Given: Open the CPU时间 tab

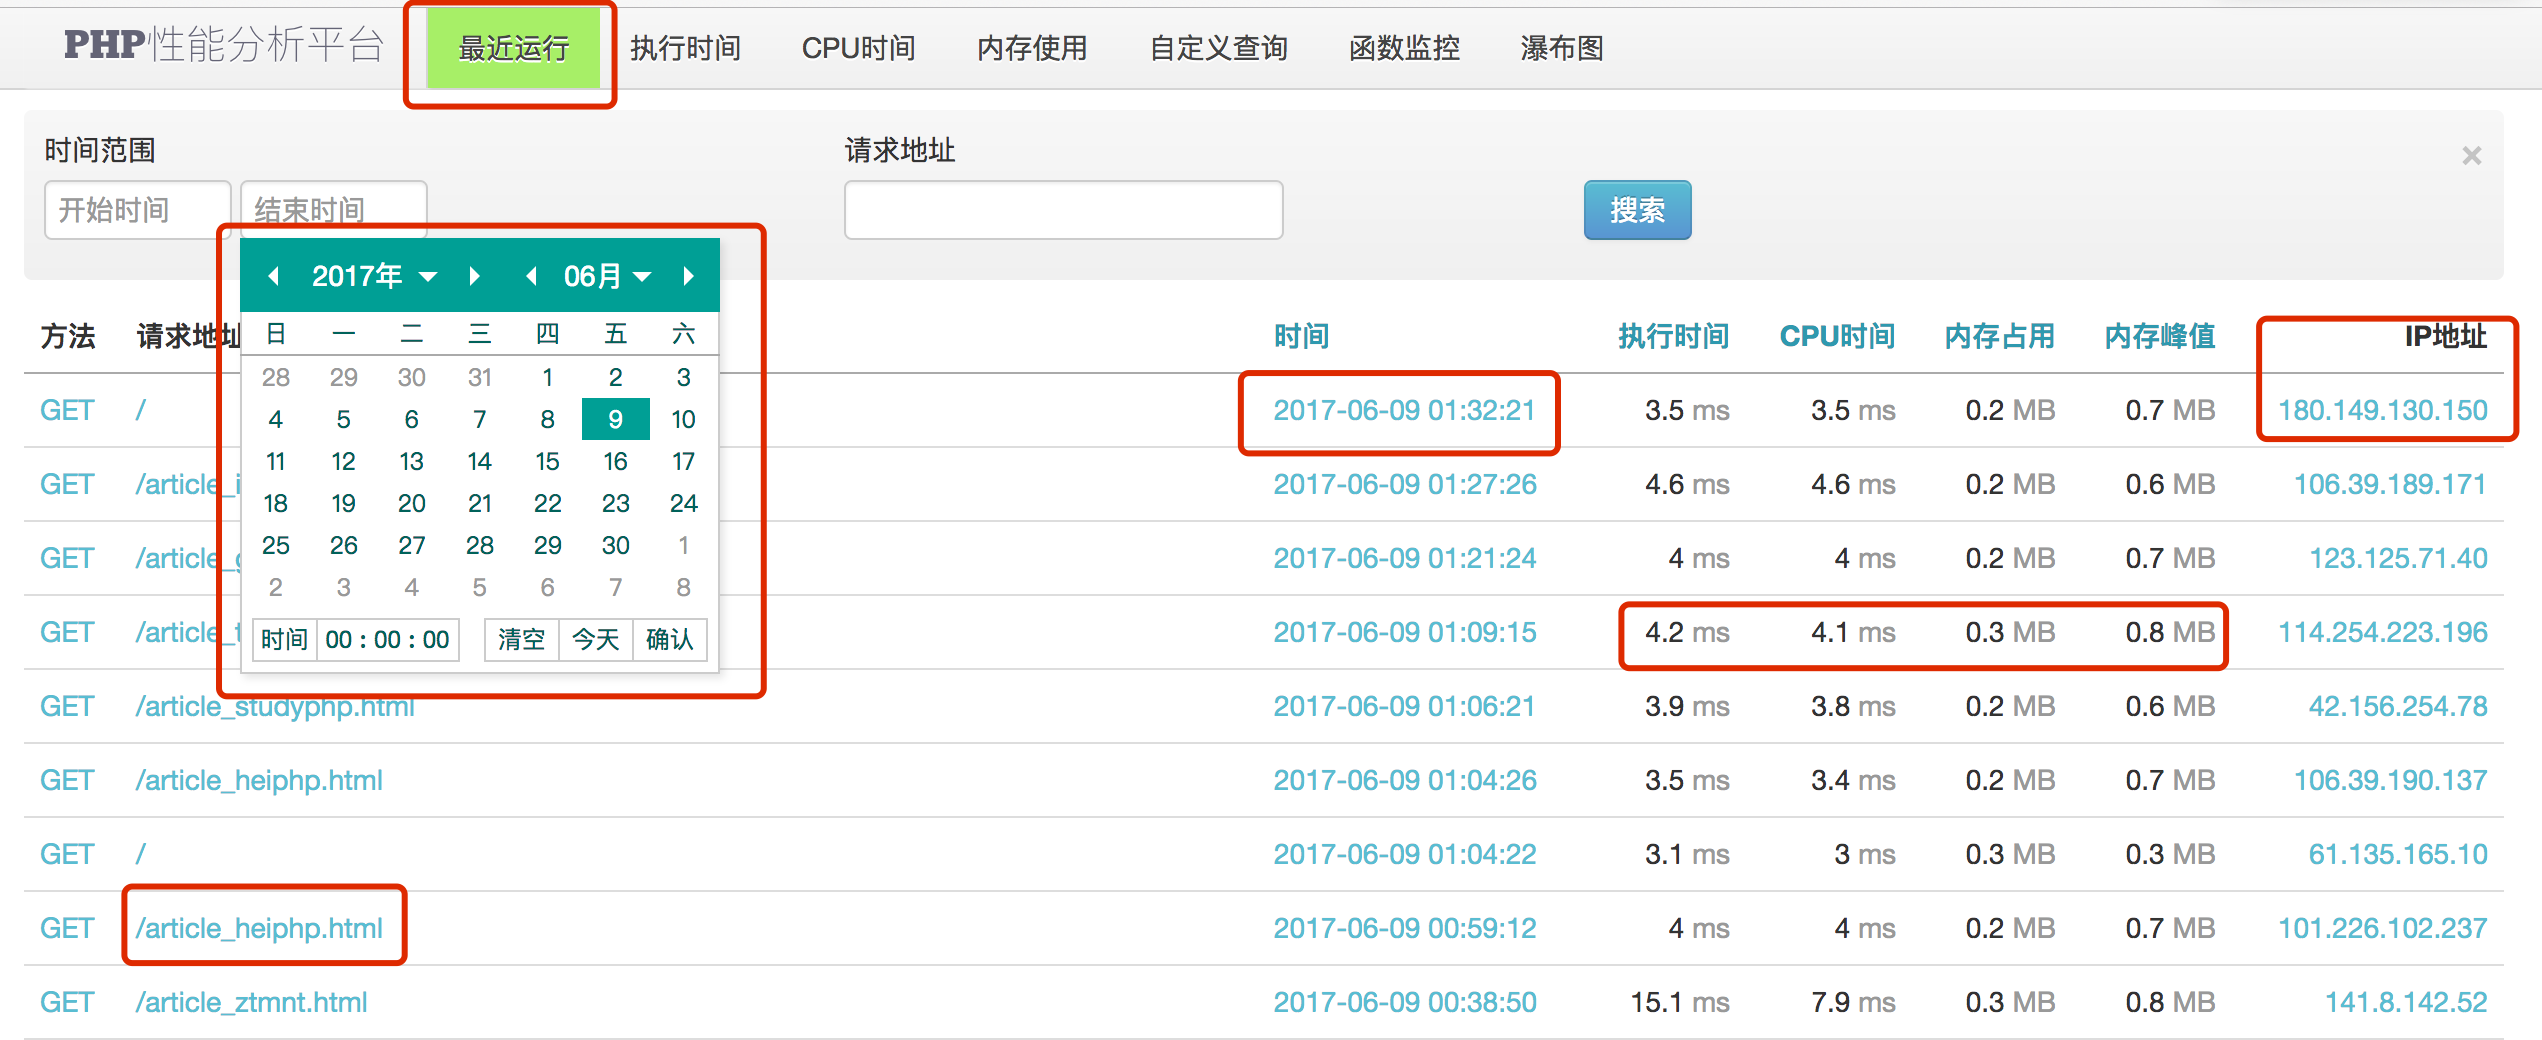Looking at the screenshot, I should (858, 48).
